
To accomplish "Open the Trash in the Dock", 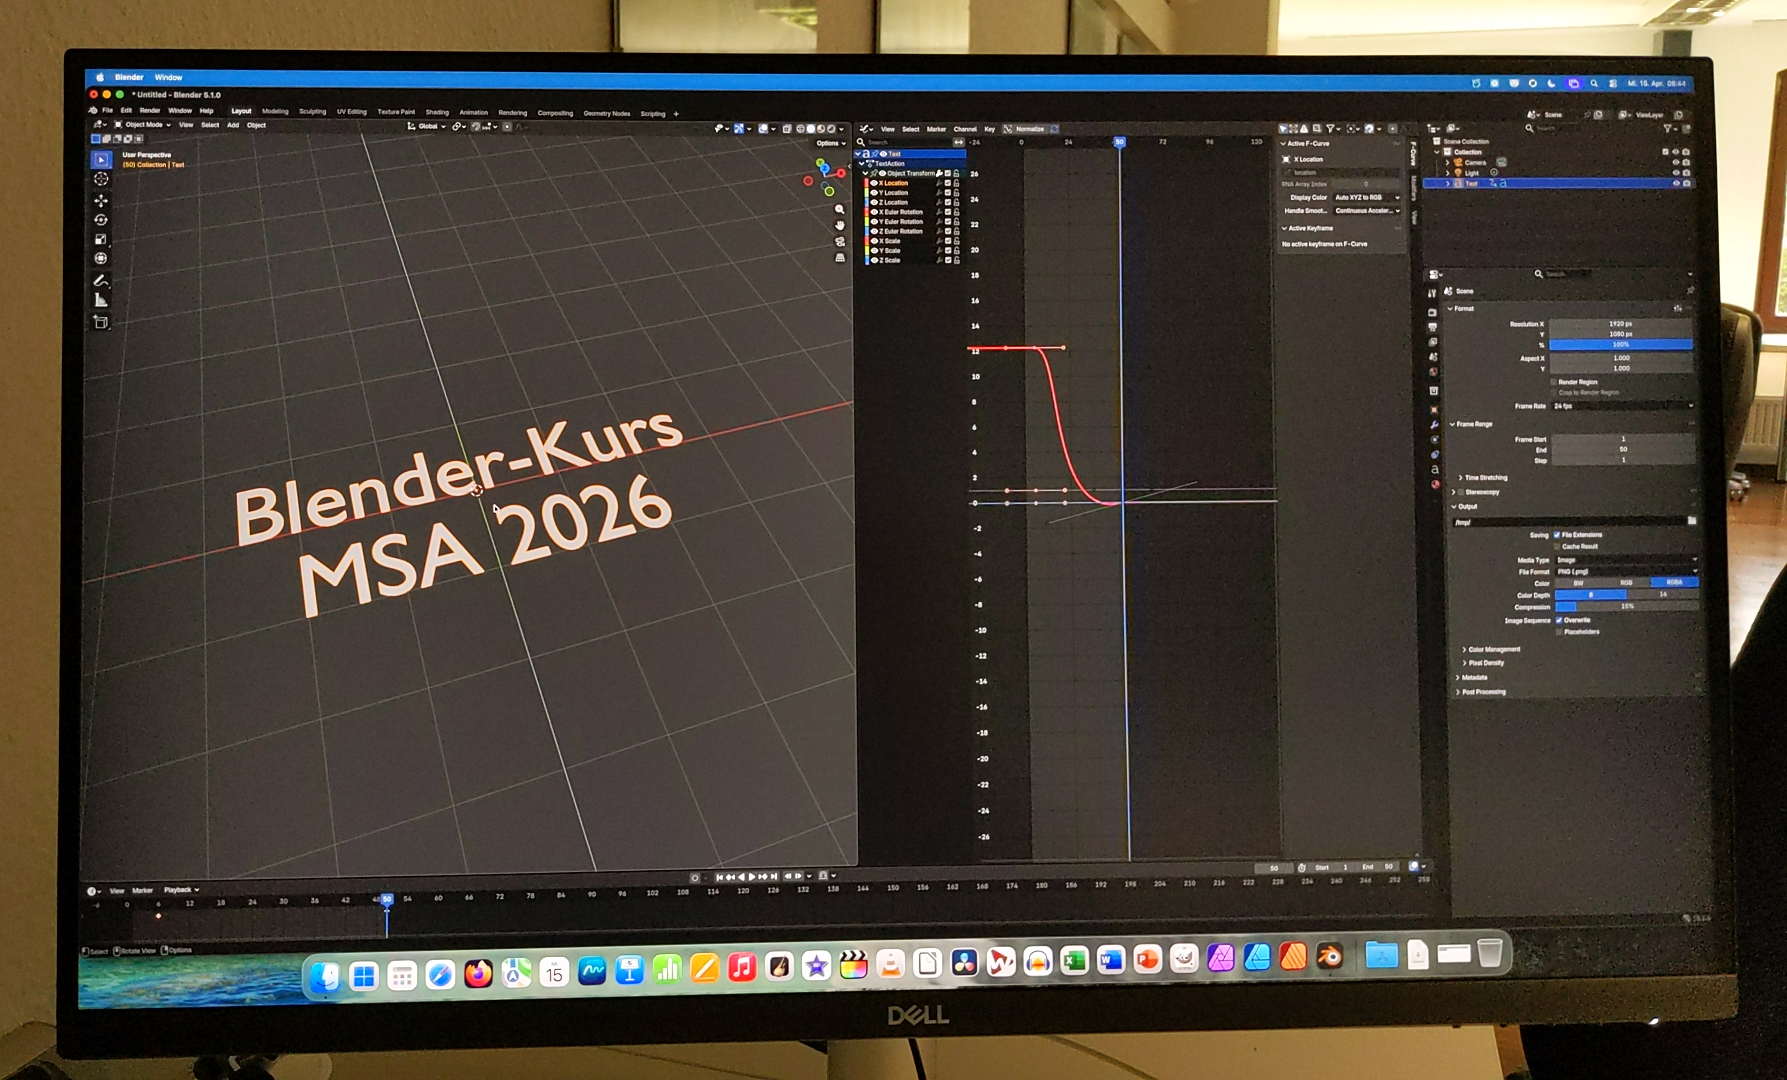I will point(1490,953).
